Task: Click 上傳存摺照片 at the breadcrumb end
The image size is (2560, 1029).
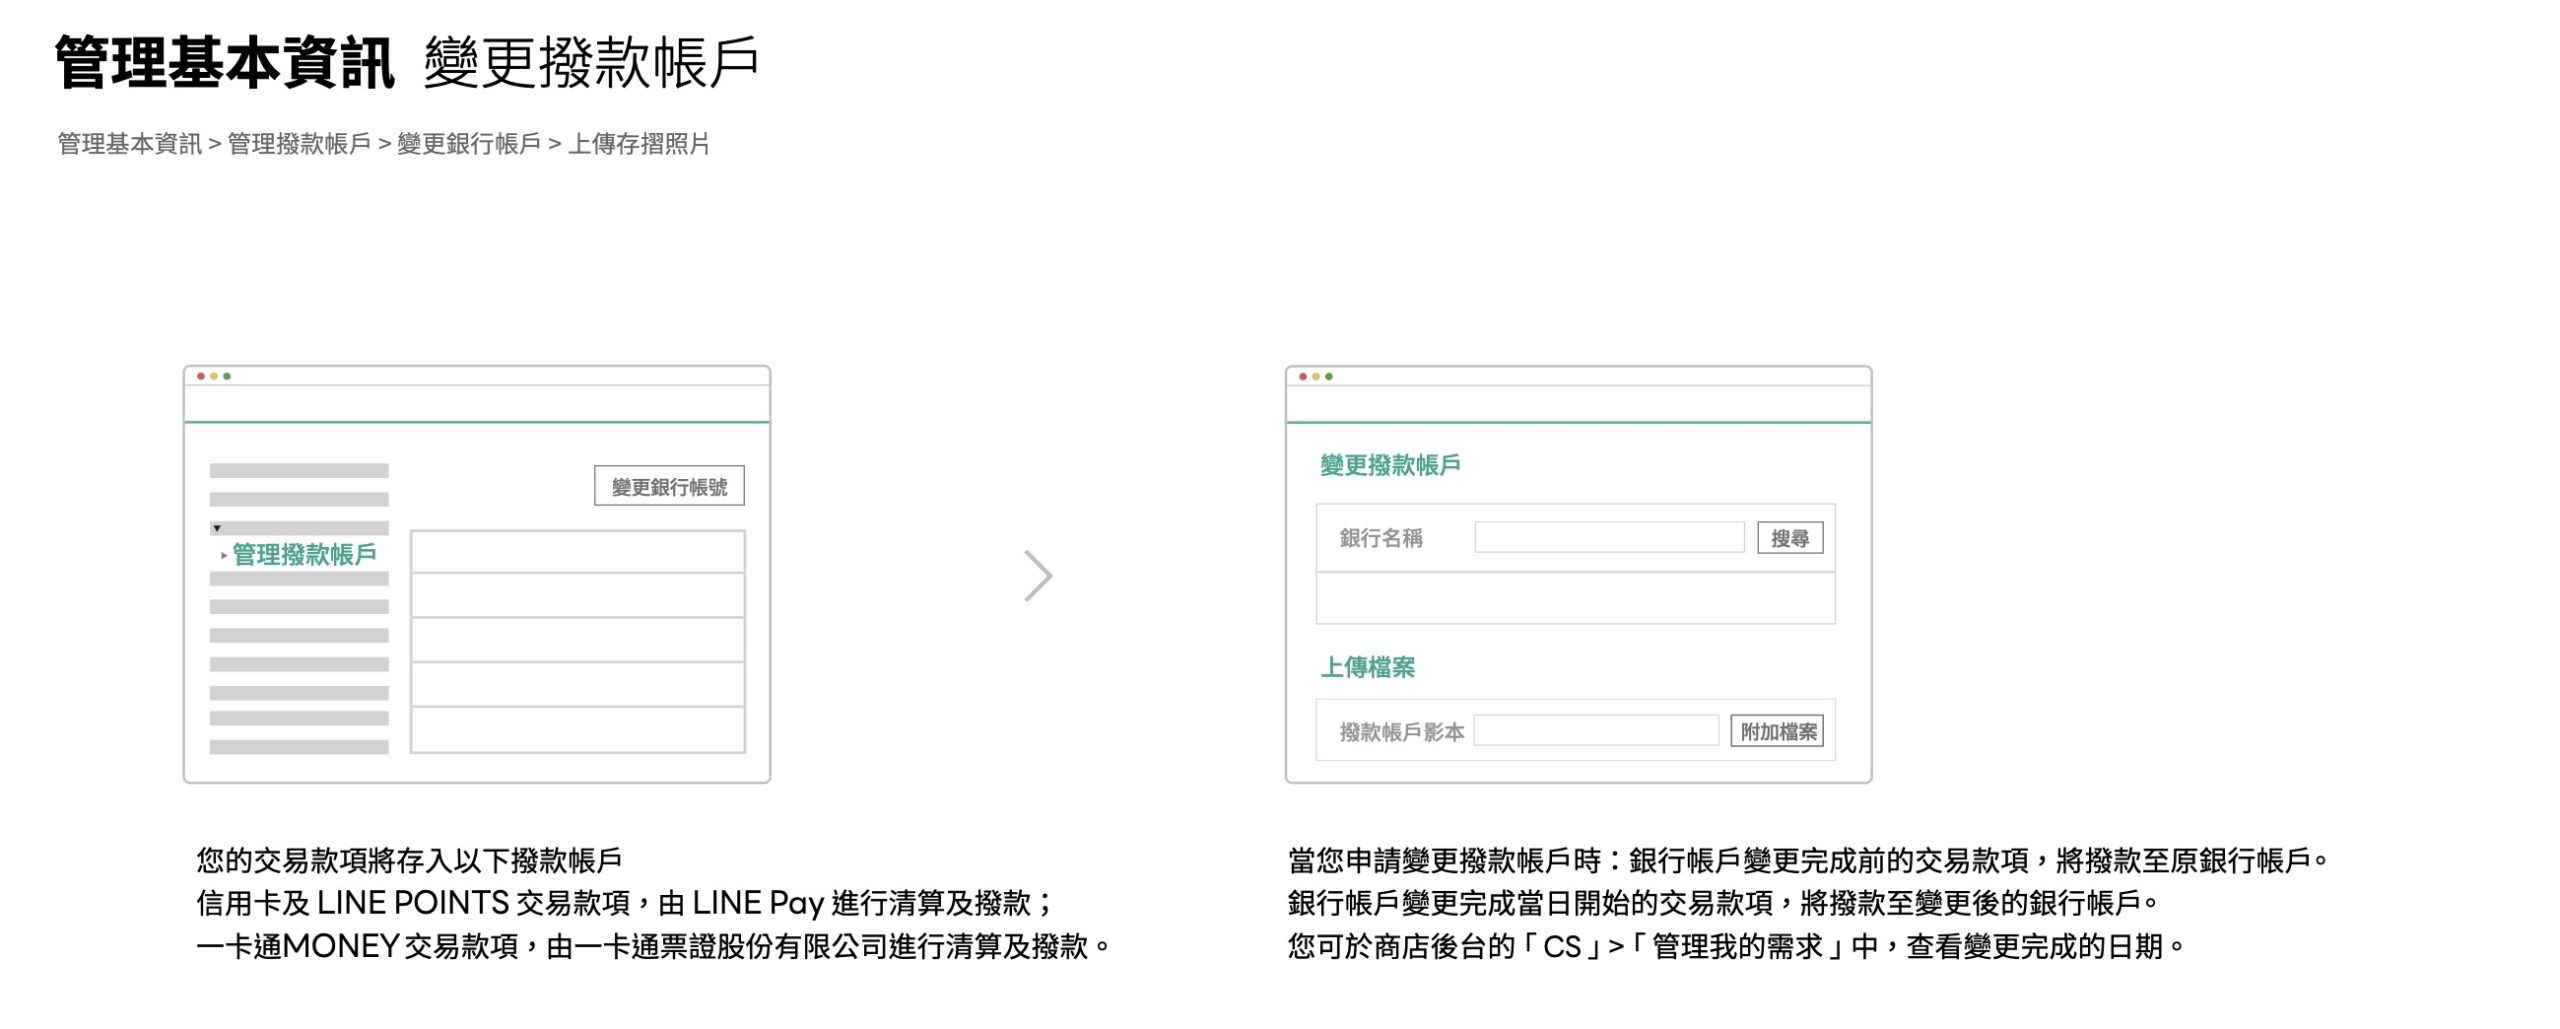Action: (639, 144)
